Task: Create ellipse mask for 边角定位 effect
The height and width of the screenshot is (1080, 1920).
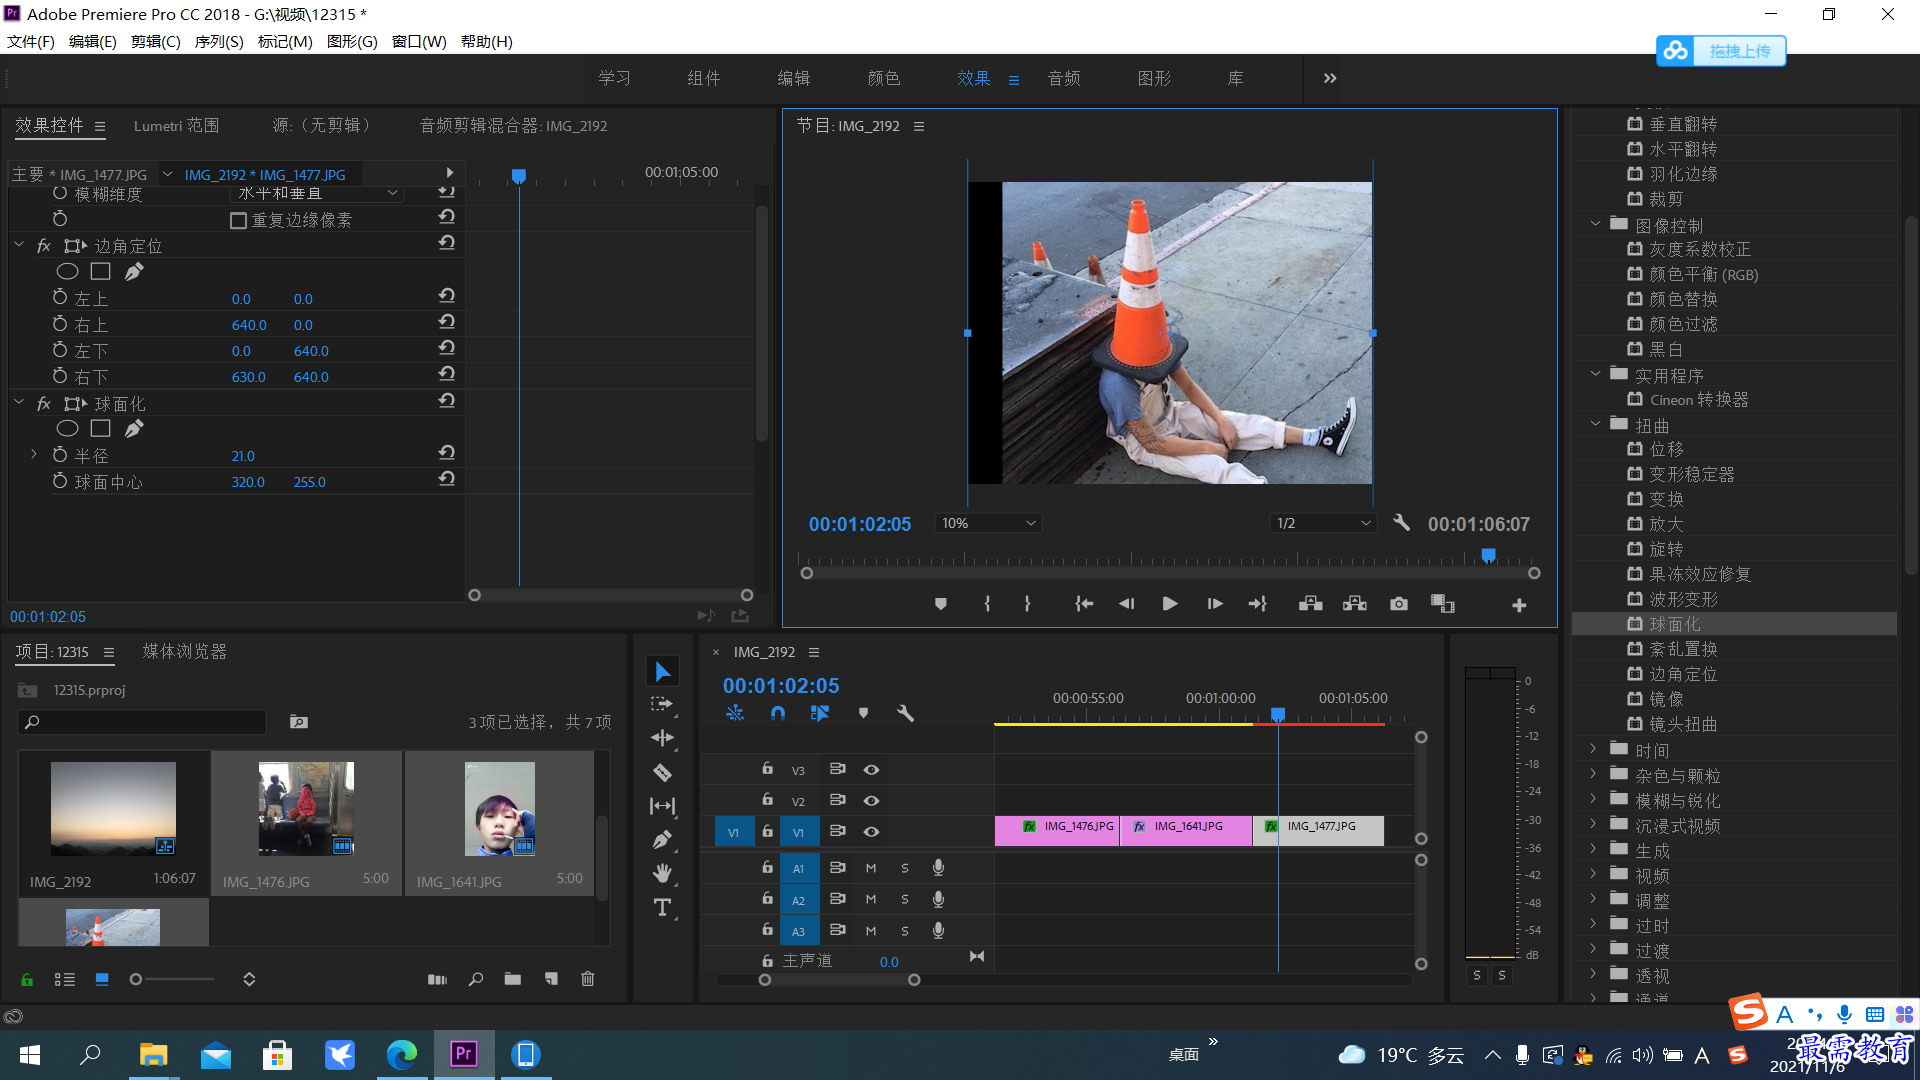Action: (x=67, y=272)
